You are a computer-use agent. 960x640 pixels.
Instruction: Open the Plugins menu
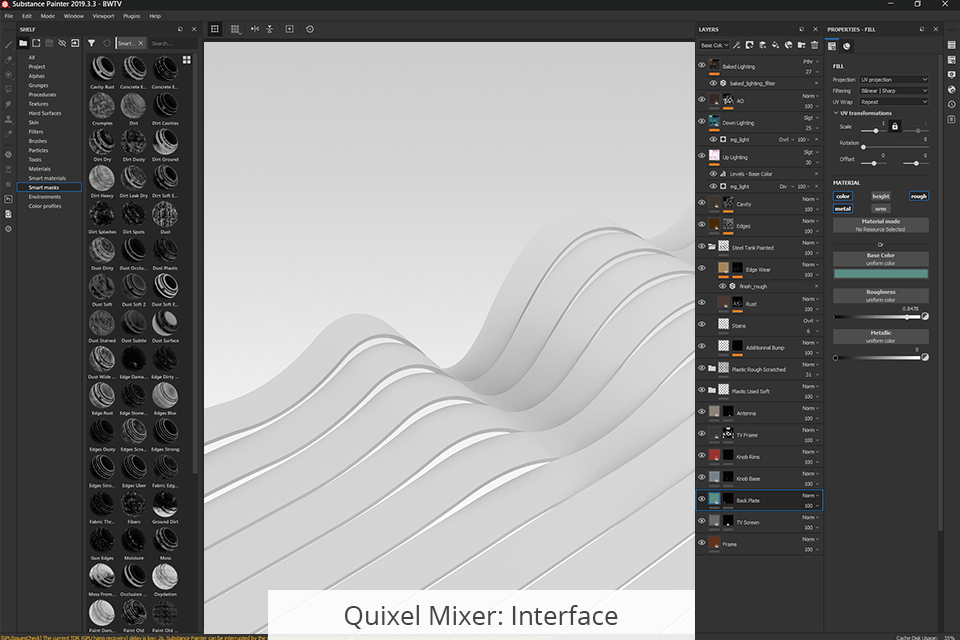[x=132, y=16]
